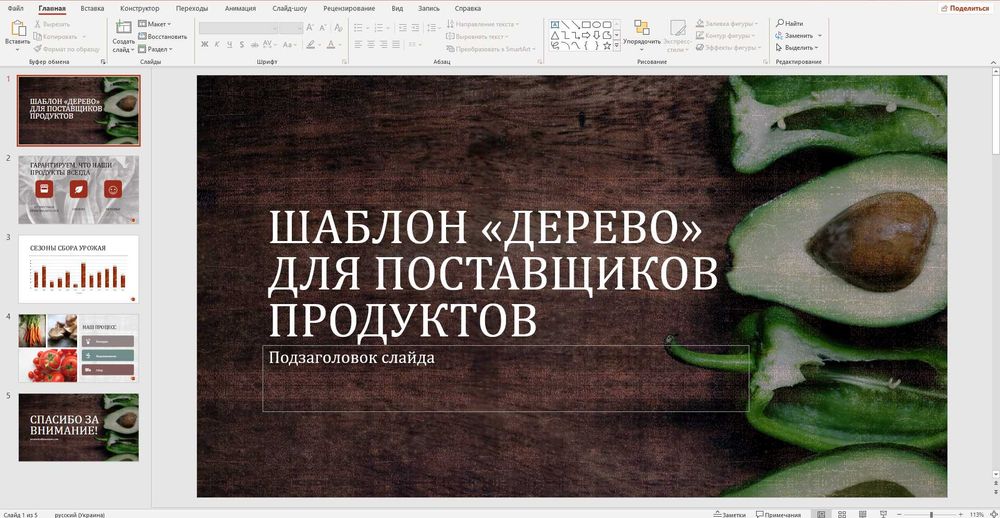Open Заметки (Notes) pane from status bar

[x=730, y=514]
